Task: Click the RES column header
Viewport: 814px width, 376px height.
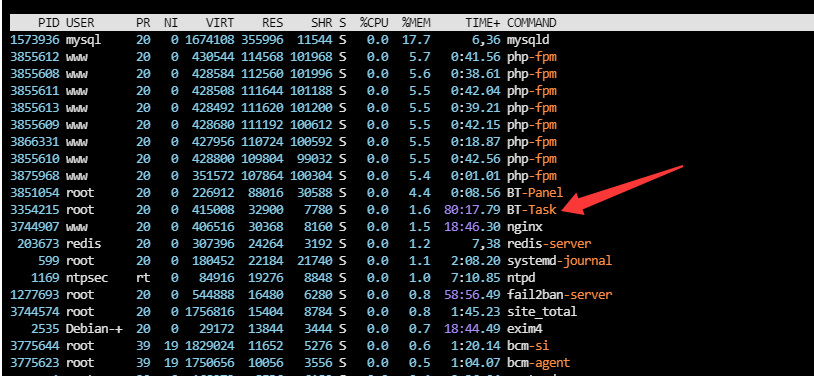Action: point(273,23)
